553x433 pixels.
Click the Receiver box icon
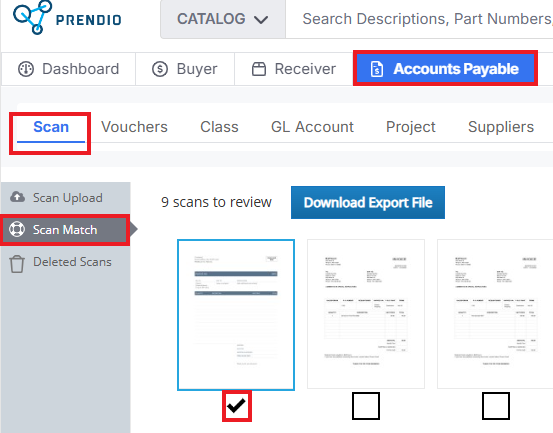pyautogui.click(x=259, y=69)
